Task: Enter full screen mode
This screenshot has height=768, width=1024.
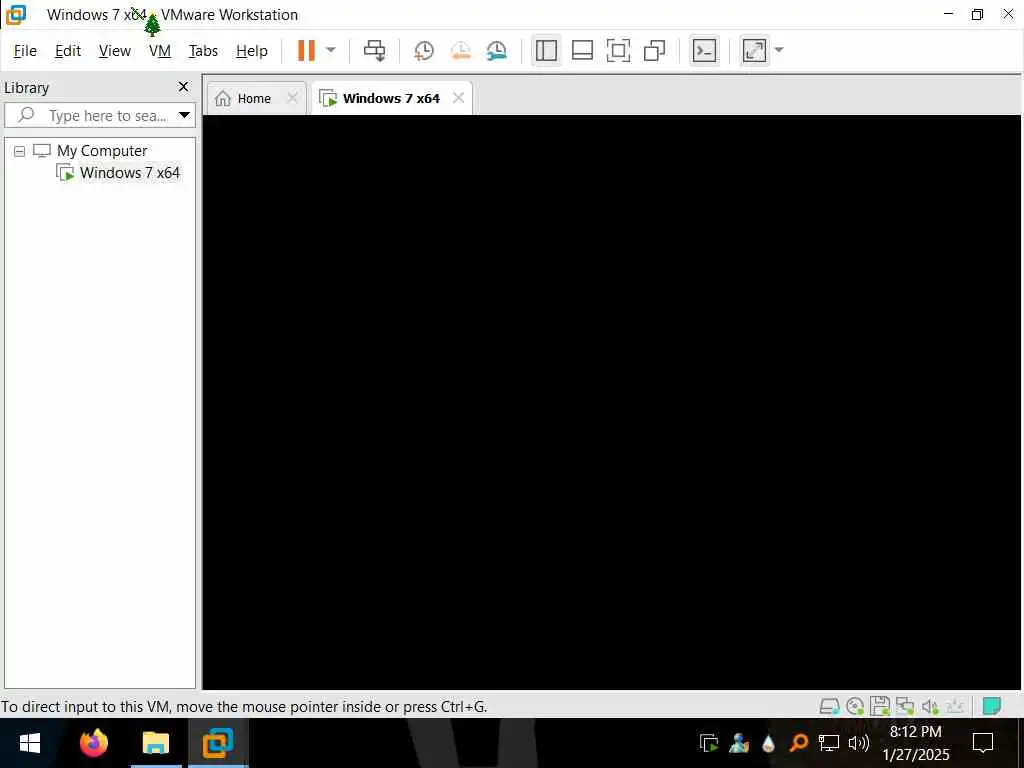Action: point(618,50)
